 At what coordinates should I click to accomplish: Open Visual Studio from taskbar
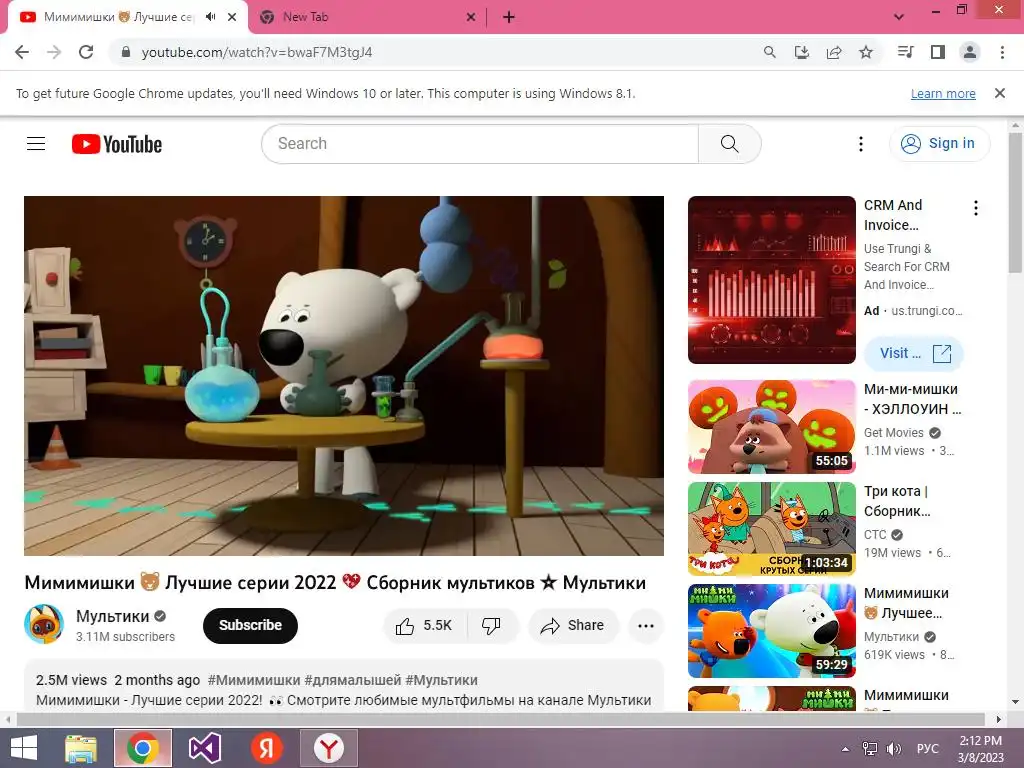tap(204, 748)
